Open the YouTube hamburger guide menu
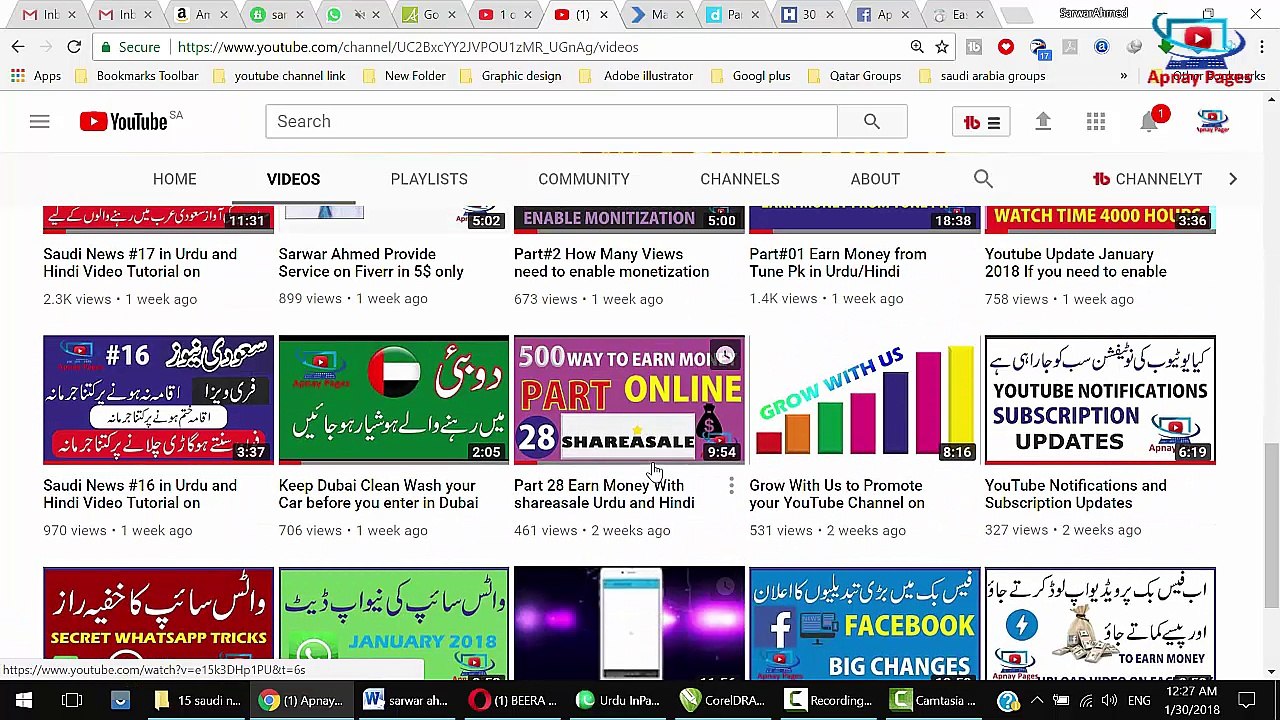This screenshot has height=720, width=1280. [x=39, y=122]
